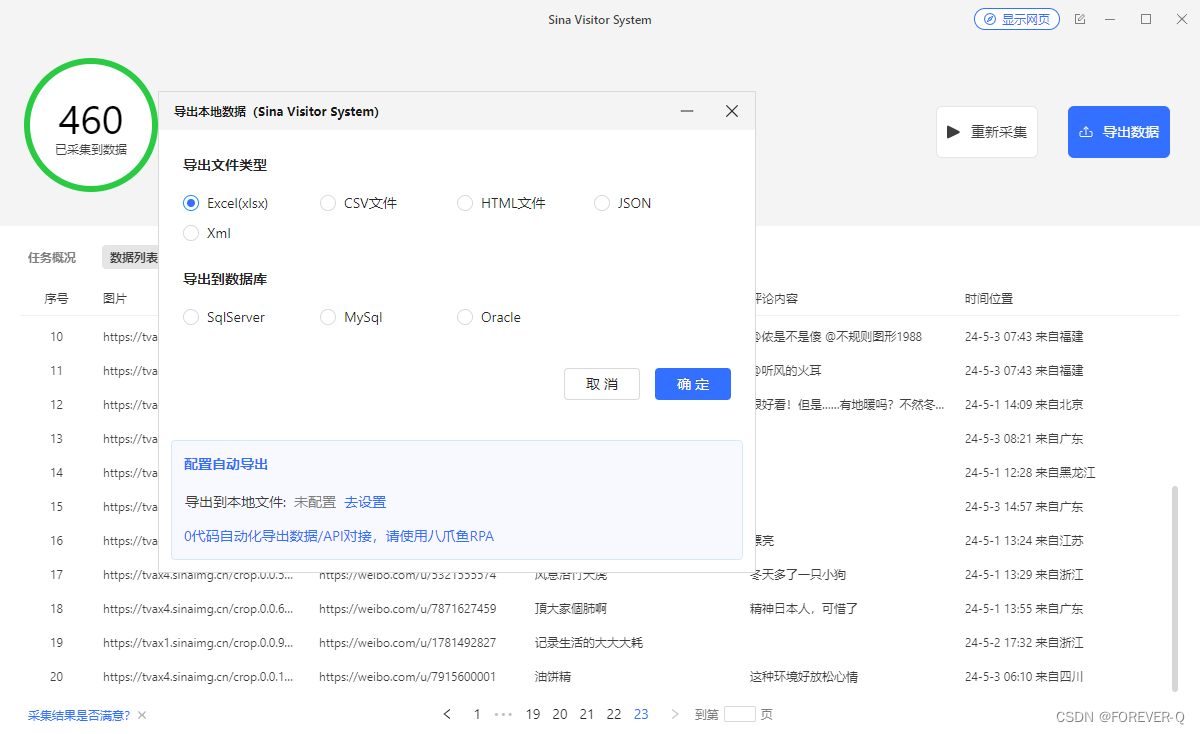Confirm export with the 确定 button
The width and height of the screenshot is (1200, 734).
(x=693, y=384)
